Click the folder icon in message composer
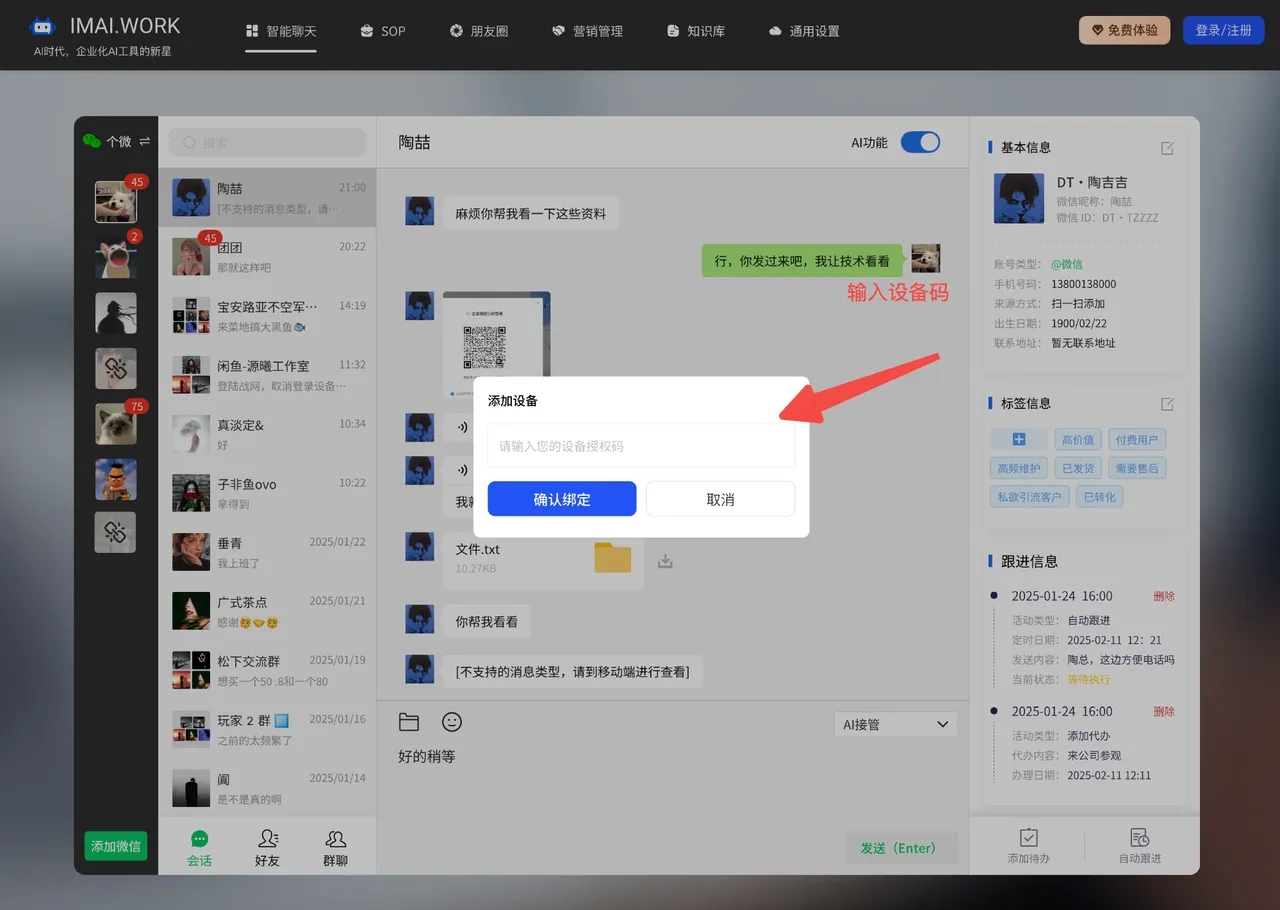 pyautogui.click(x=408, y=722)
